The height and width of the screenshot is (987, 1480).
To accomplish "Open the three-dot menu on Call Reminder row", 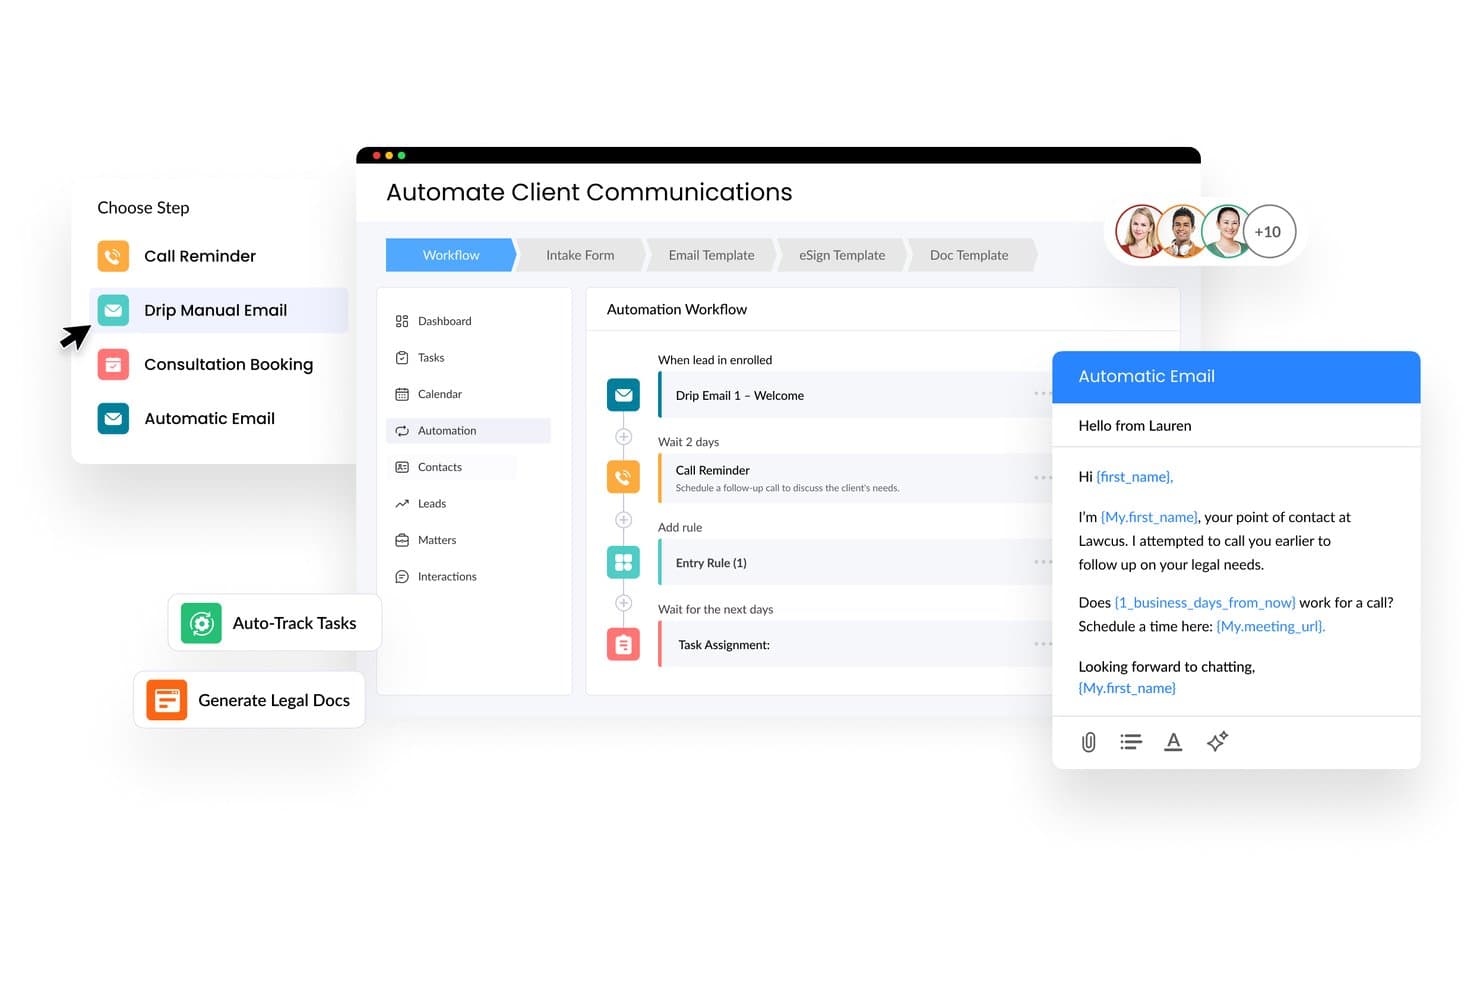I will 1042,478.
